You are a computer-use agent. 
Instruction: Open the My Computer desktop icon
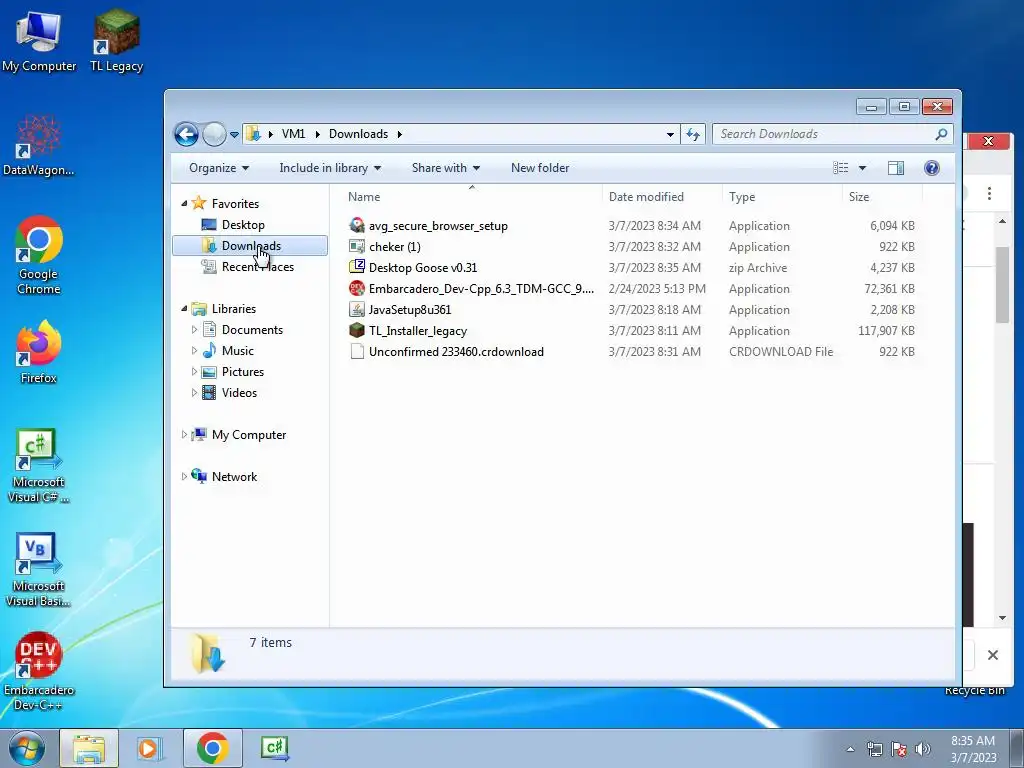click(x=39, y=42)
